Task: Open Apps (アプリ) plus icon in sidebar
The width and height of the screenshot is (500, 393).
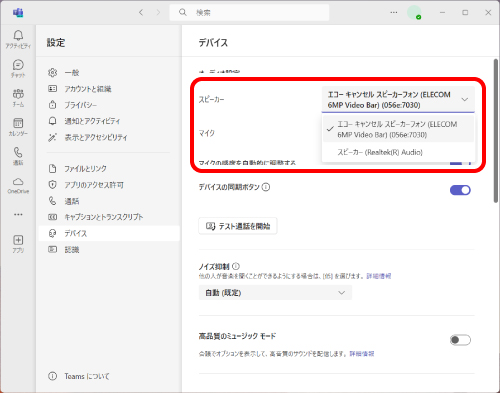Action: [18, 244]
